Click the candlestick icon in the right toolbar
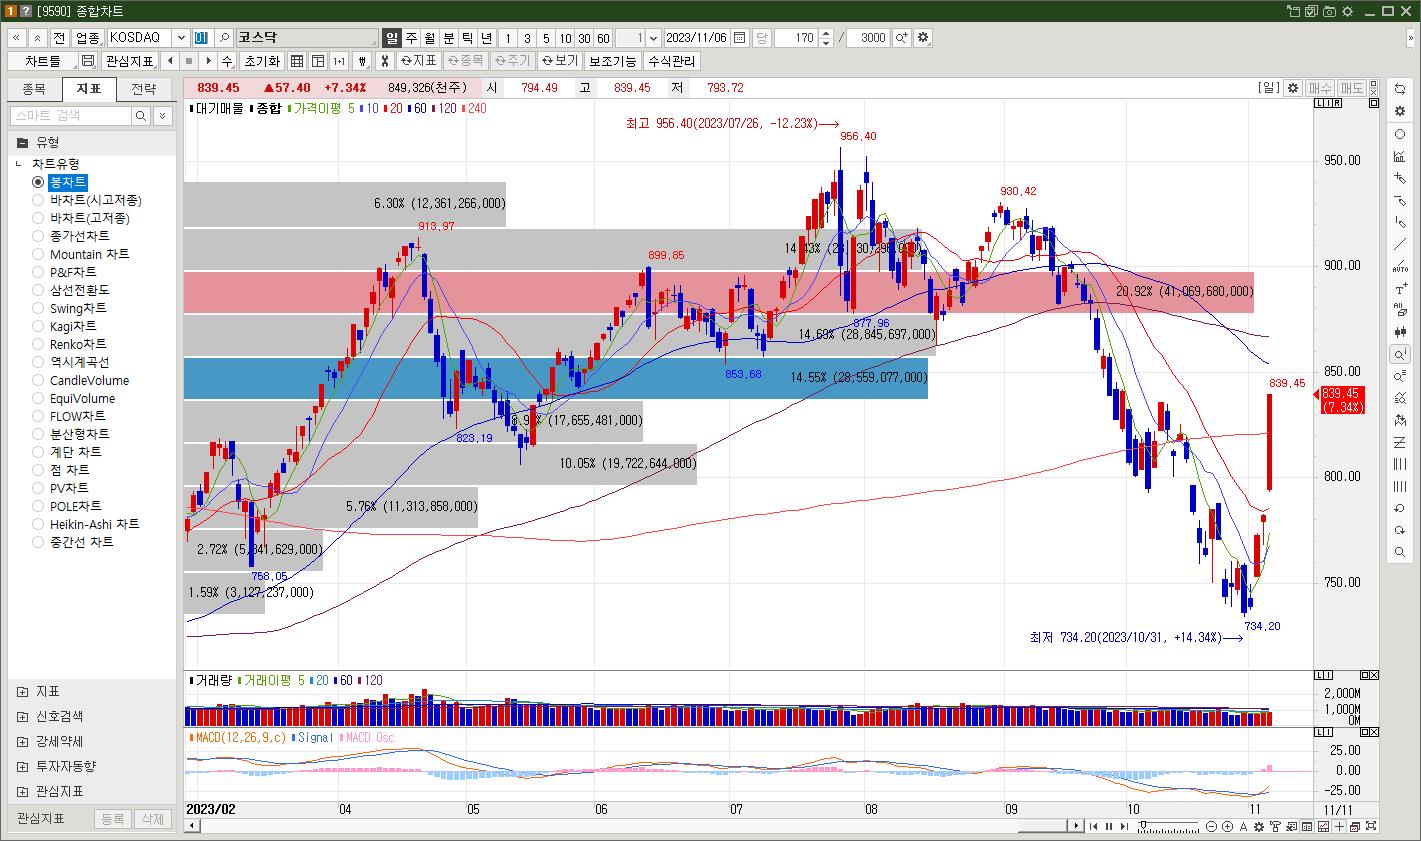 [1399, 332]
